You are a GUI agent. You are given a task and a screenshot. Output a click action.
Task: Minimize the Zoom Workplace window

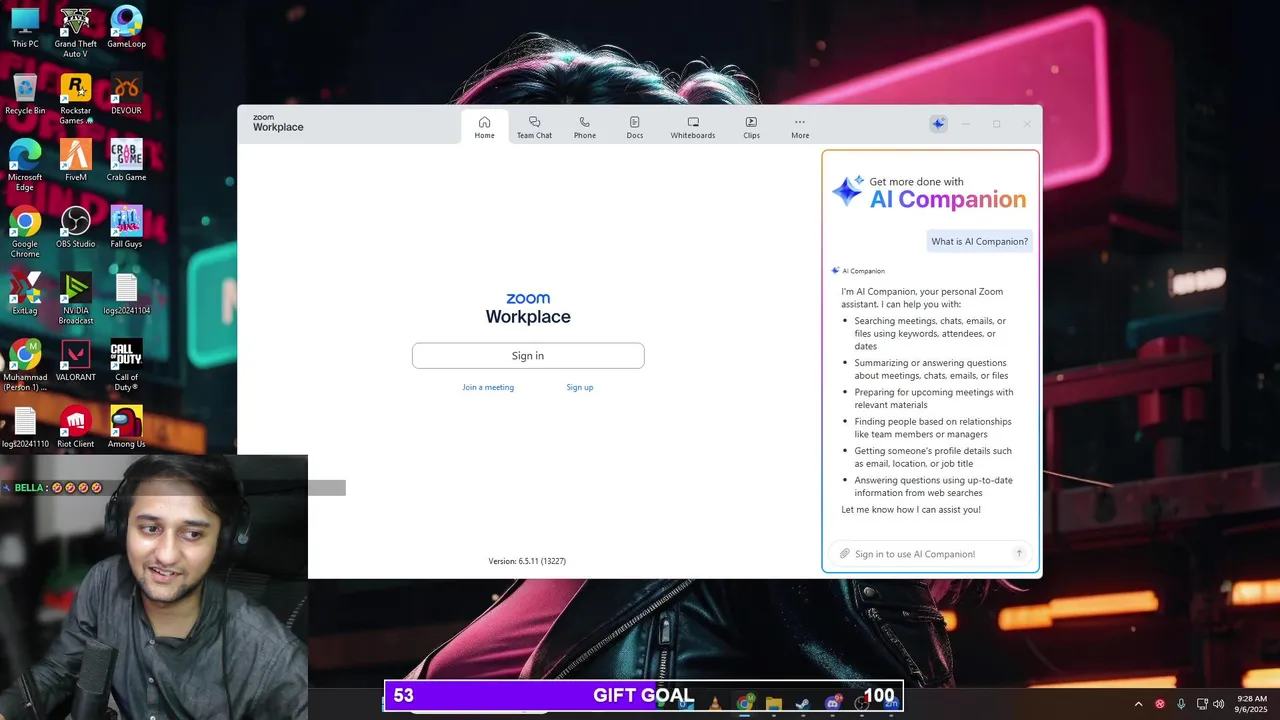tap(966, 124)
